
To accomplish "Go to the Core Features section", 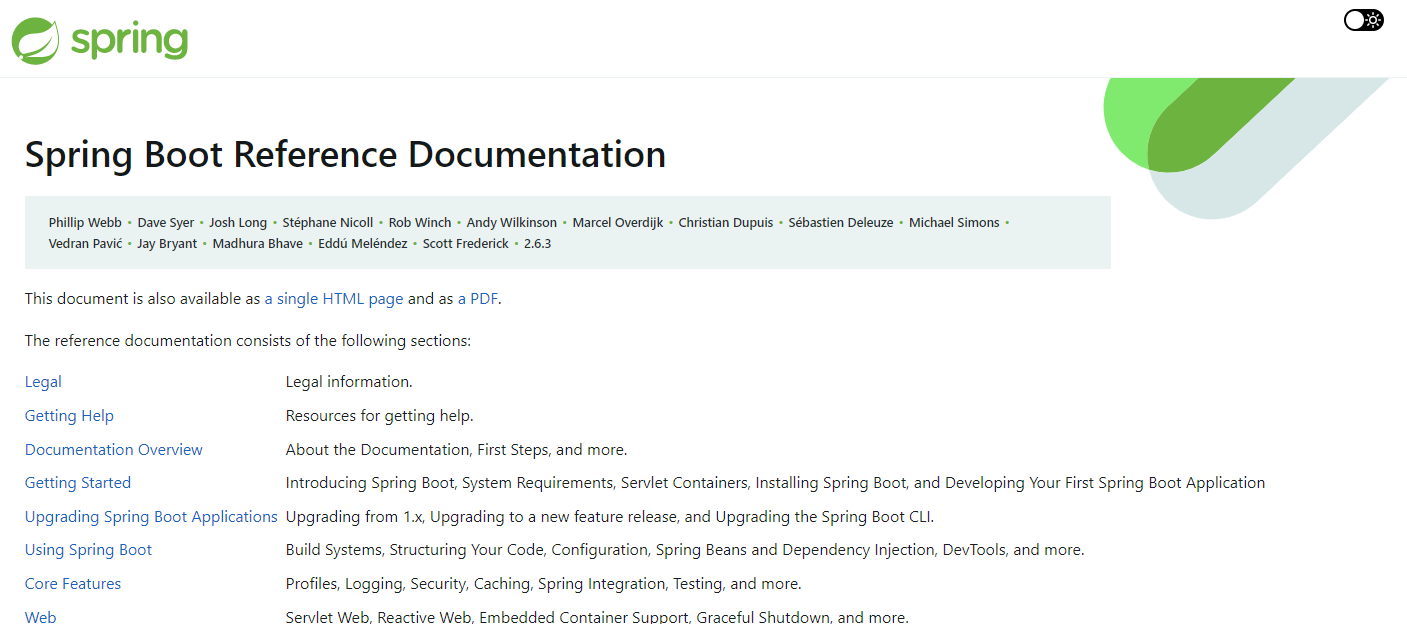I will click(73, 584).
